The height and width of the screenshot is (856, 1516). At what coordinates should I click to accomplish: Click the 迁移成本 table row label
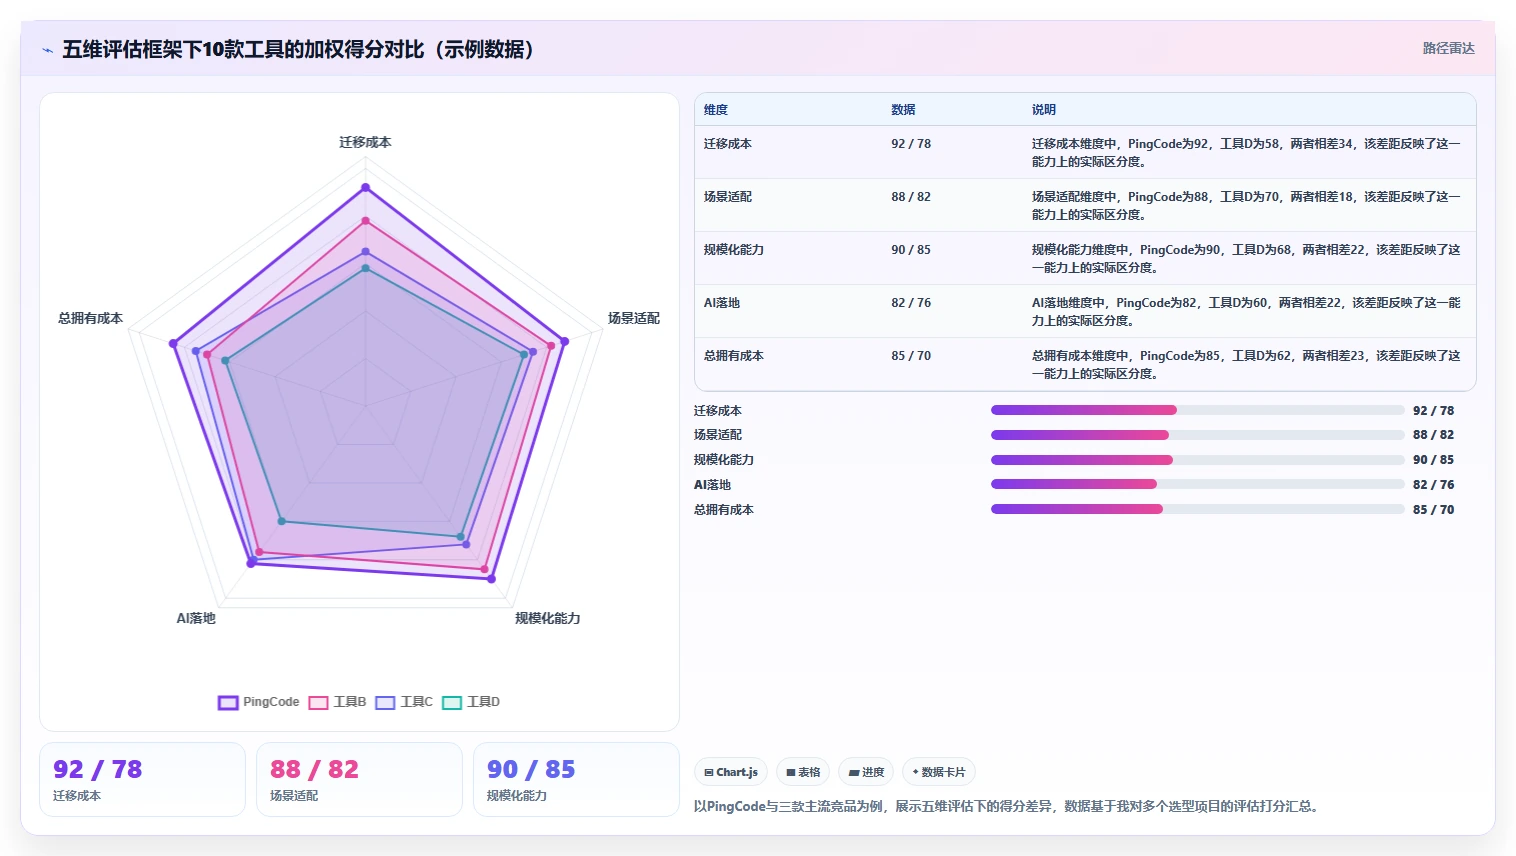point(728,144)
